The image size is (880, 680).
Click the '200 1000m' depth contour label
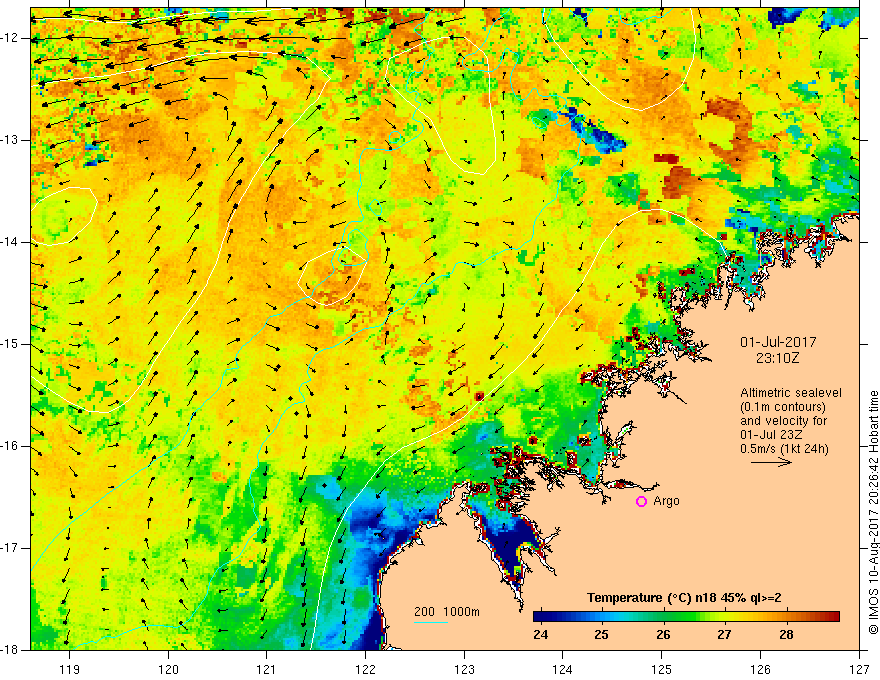tap(445, 611)
